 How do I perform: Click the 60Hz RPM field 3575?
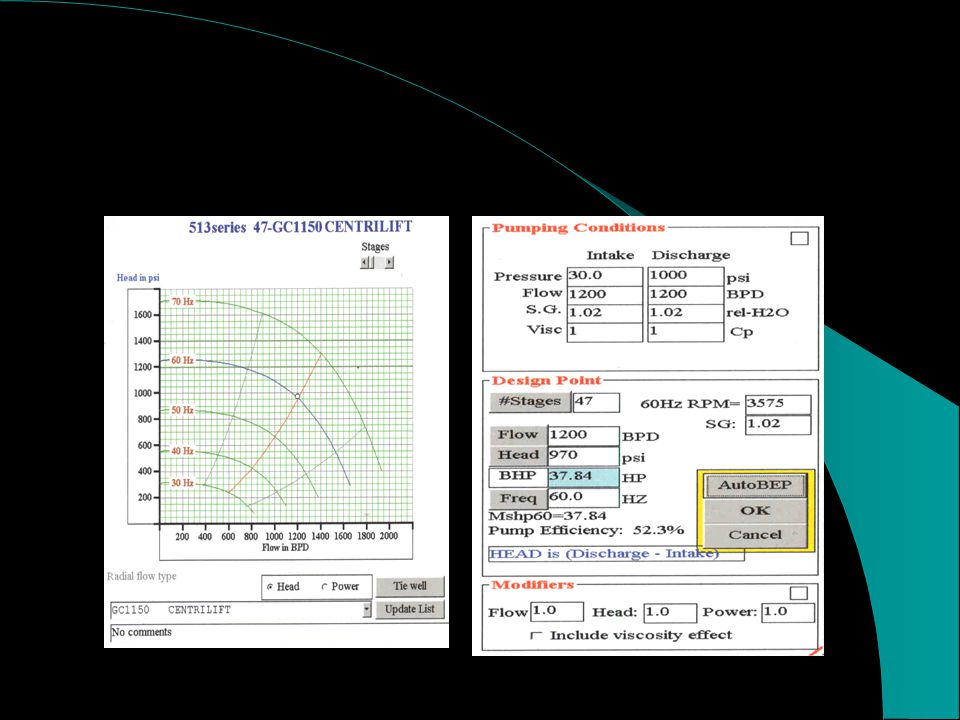[x=778, y=404]
